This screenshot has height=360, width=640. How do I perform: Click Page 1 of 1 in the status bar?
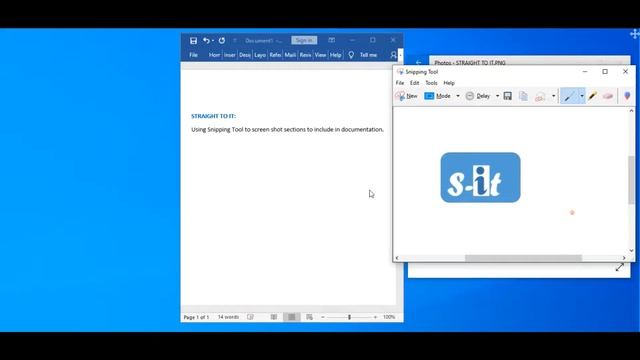pos(196,317)
